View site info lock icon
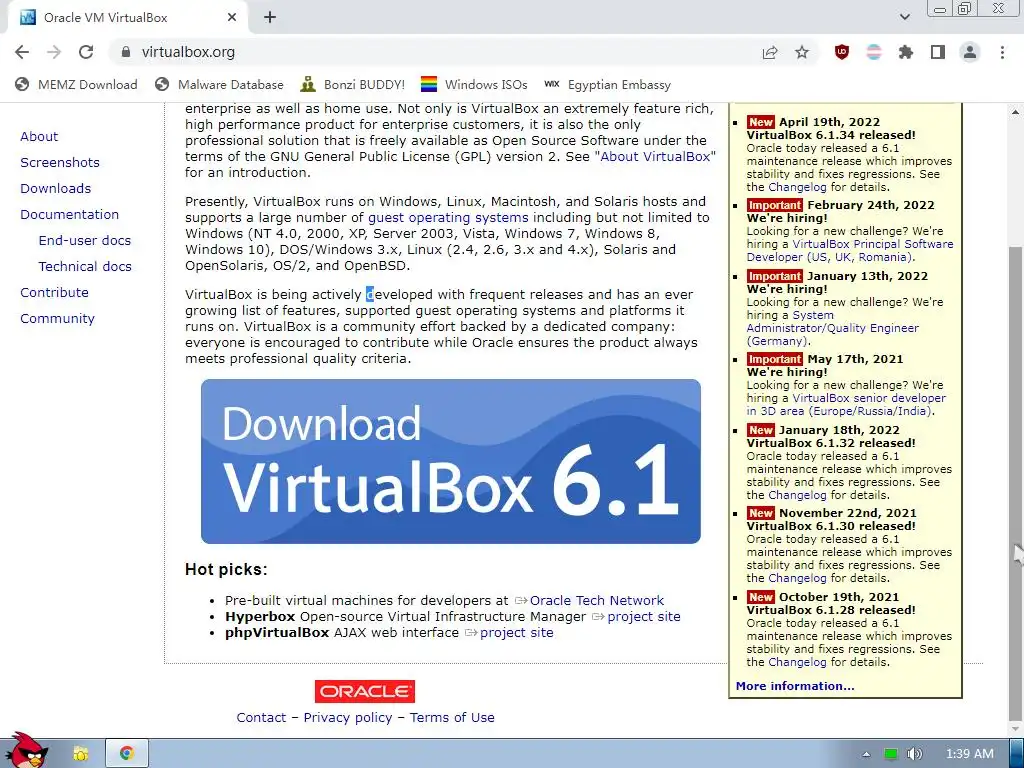Screen dimensions: 1024x768 (126, 52)
